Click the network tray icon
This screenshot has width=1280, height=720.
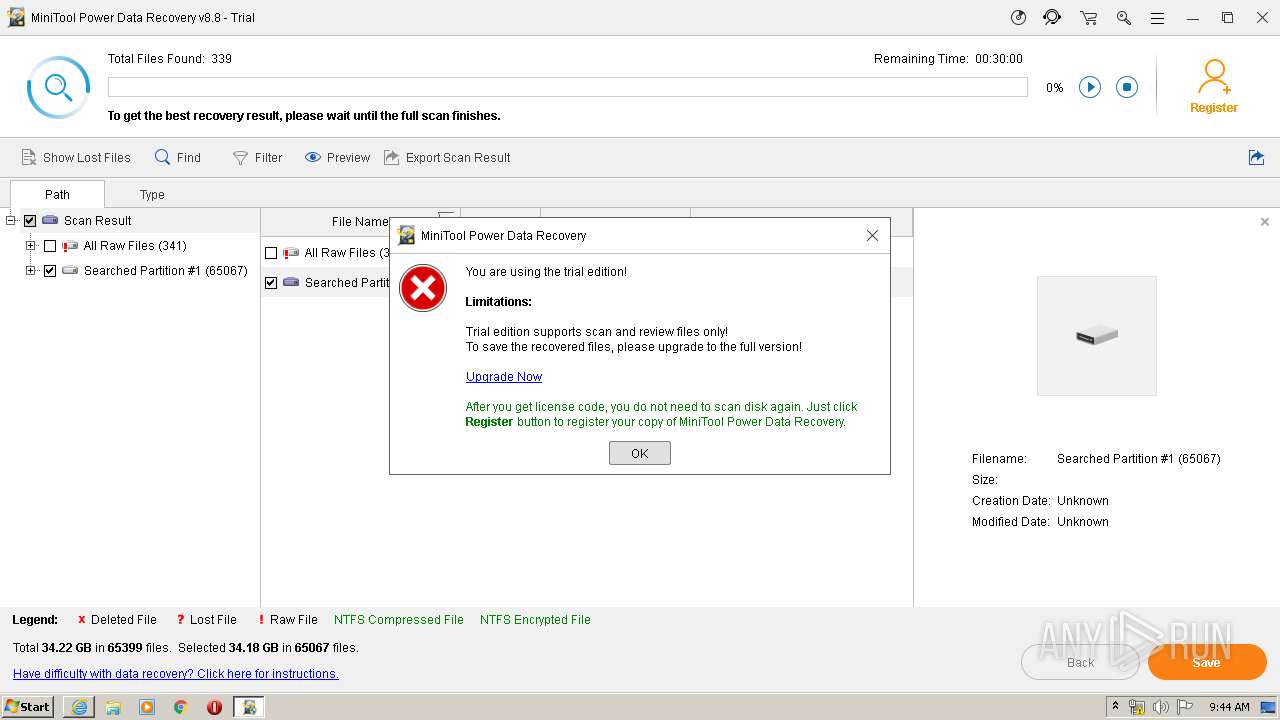[x=1137, y=707]
